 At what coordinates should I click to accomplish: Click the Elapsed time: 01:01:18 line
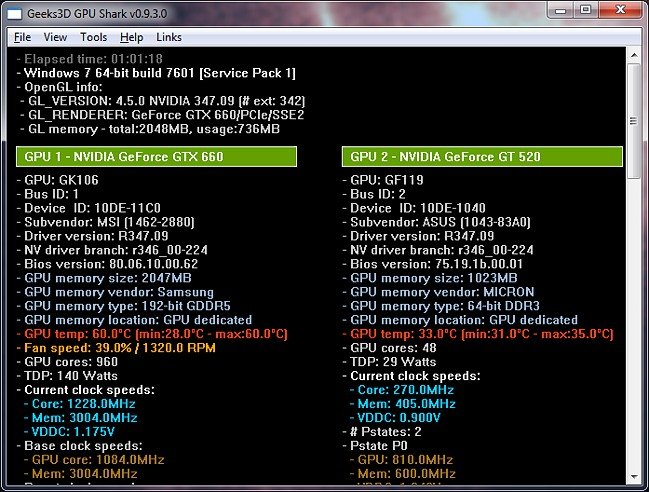[x=90, y=59]
